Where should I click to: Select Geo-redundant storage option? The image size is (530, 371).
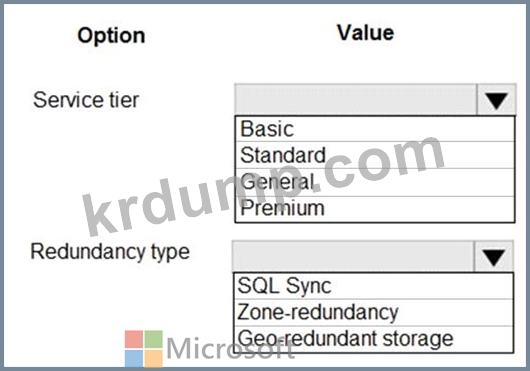pyautogui.click(x=373, y=339)
